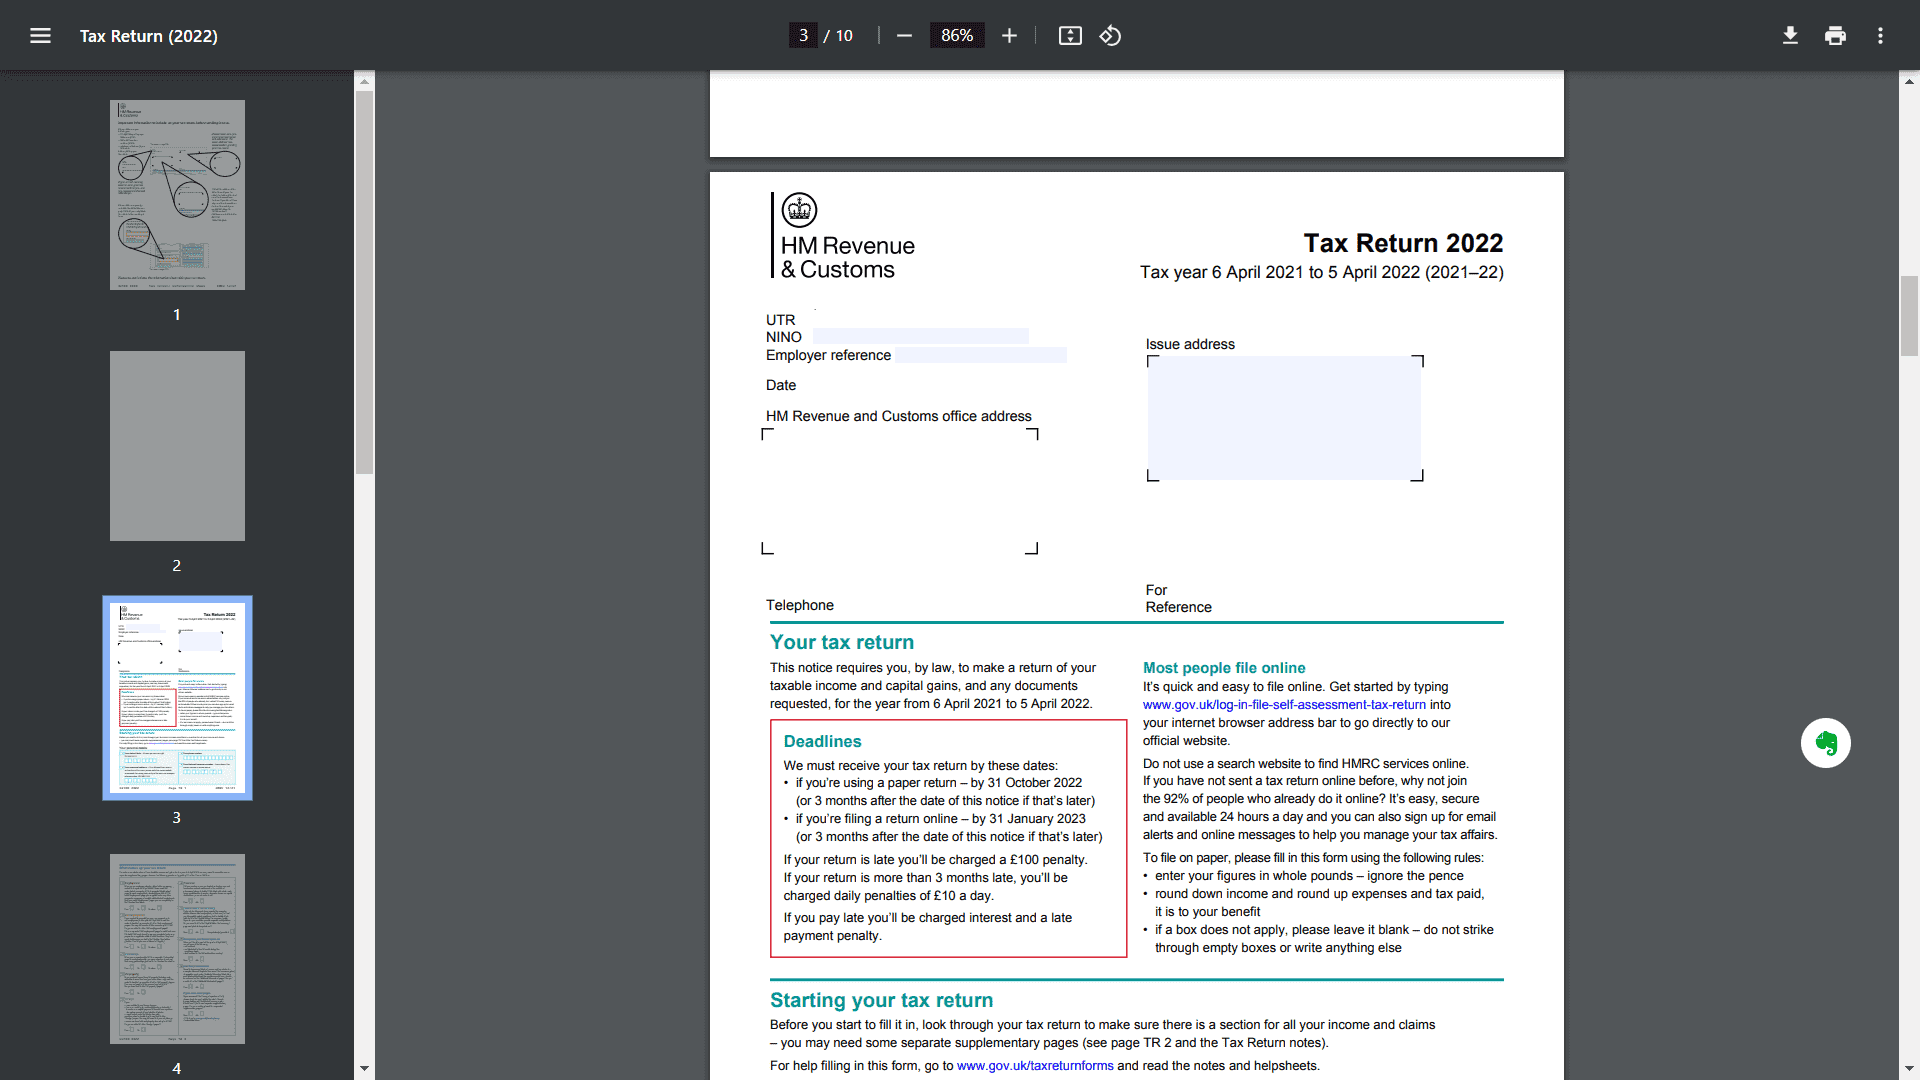This screenshot has height=1080, width=1920.
Task: Rotate the page counterclockwise
Action: (x=1110, y=35)
